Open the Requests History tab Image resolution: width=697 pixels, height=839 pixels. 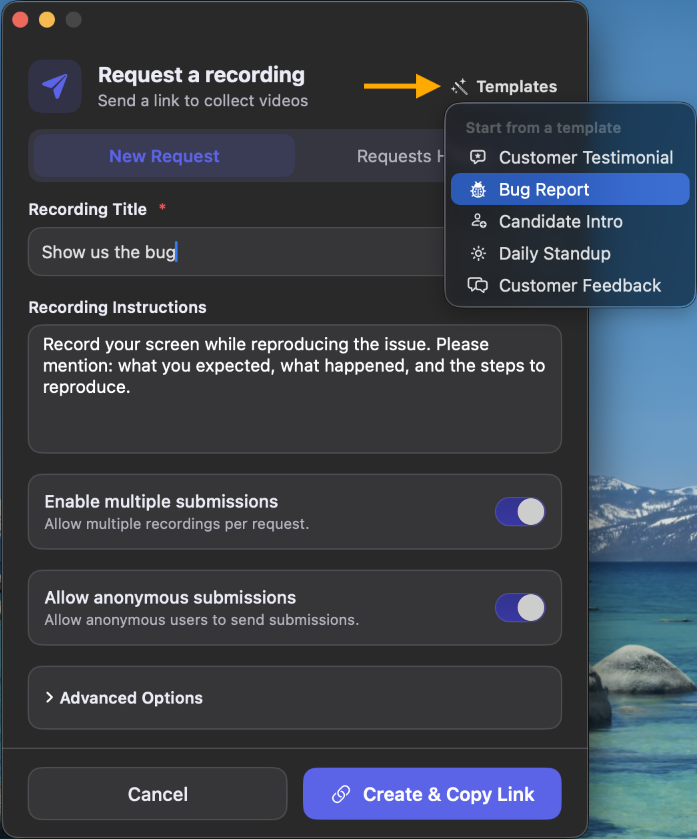(400, 156)
